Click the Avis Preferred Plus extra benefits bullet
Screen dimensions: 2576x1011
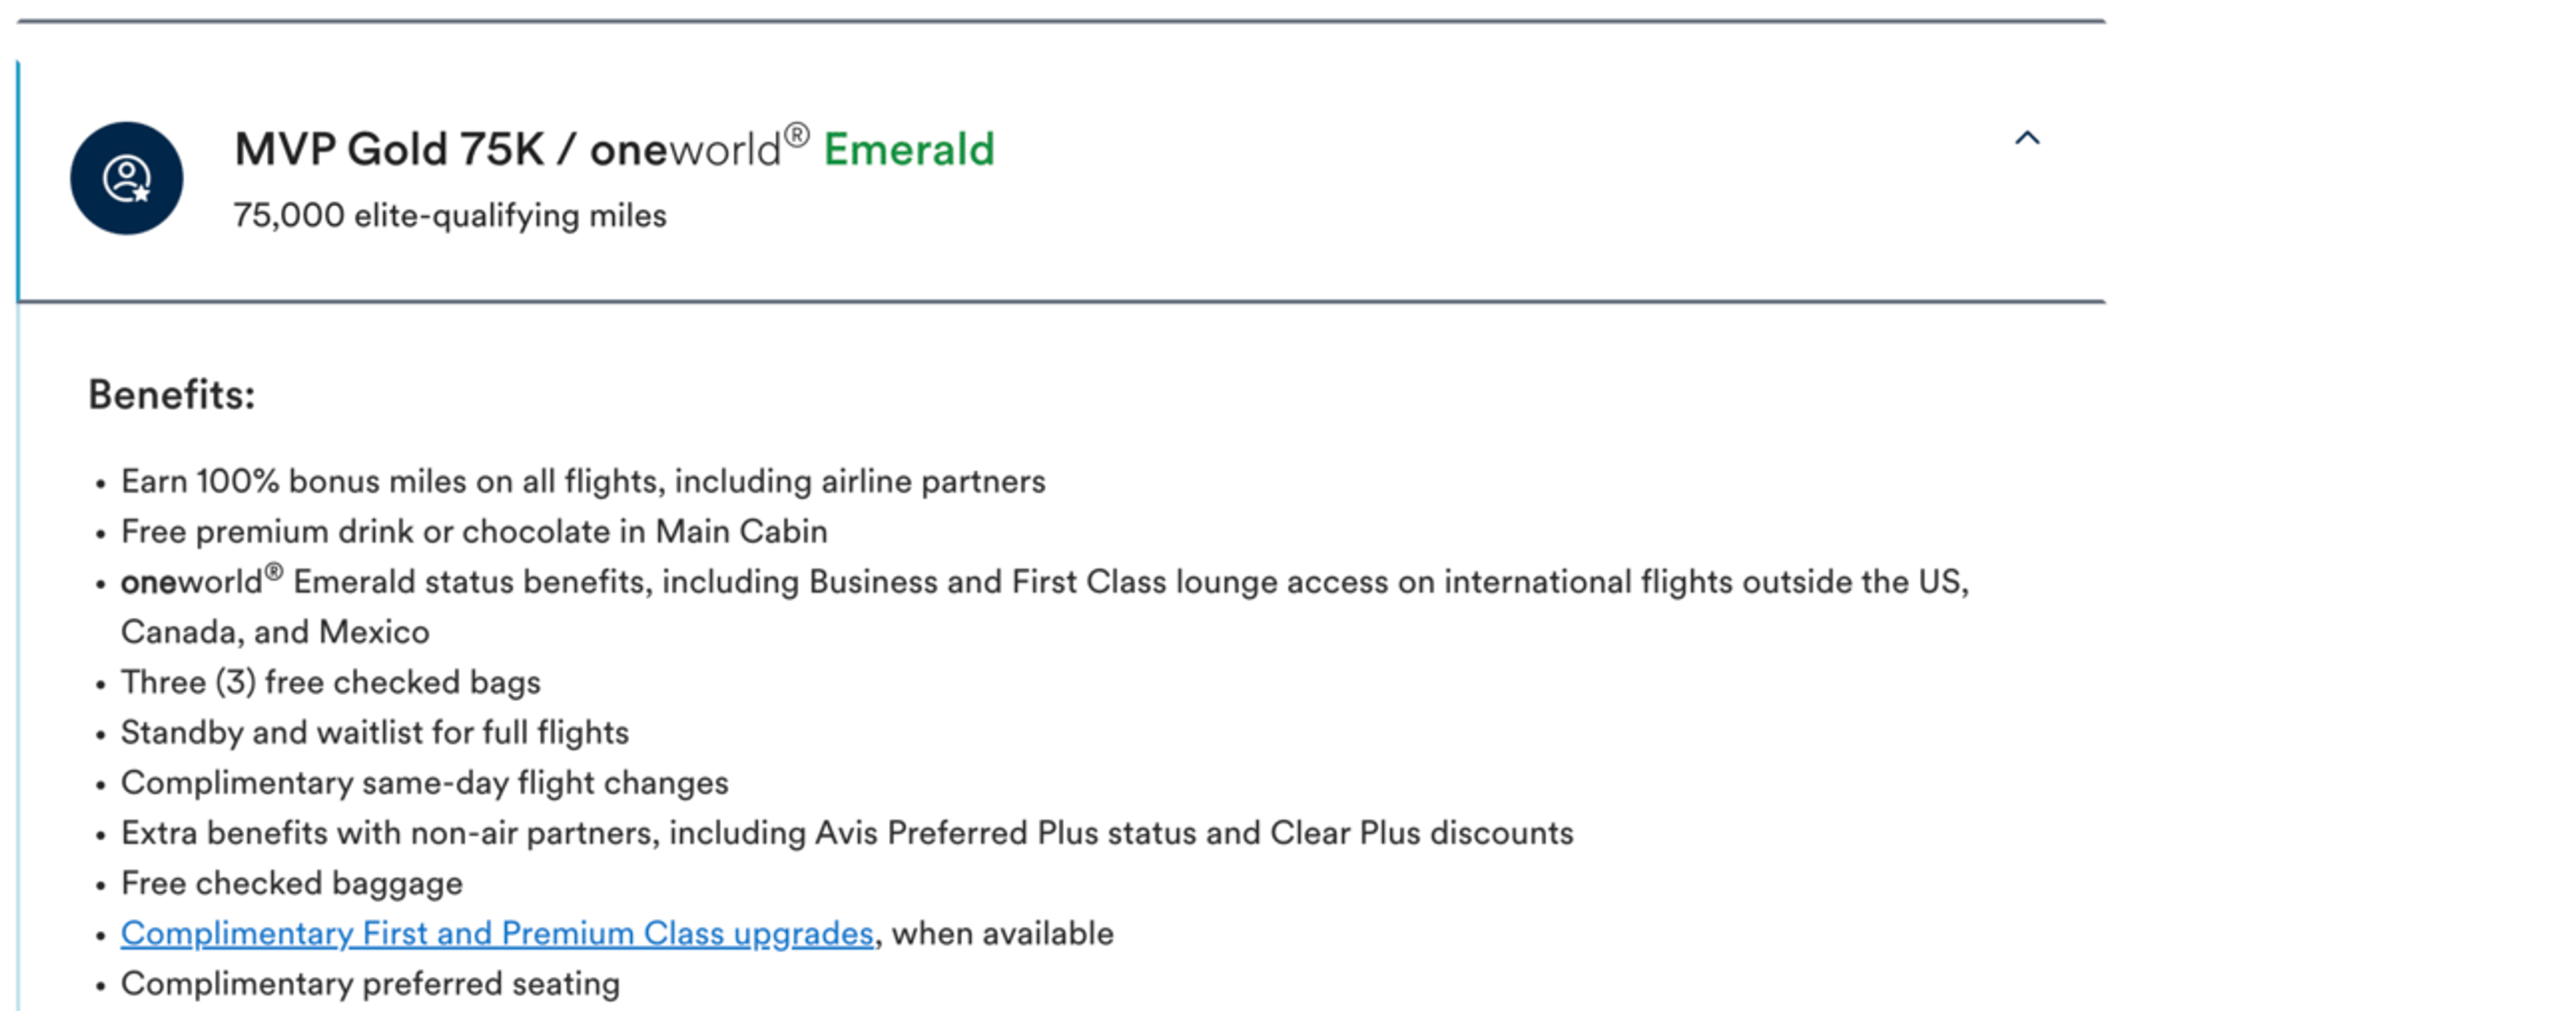(847, 833)
